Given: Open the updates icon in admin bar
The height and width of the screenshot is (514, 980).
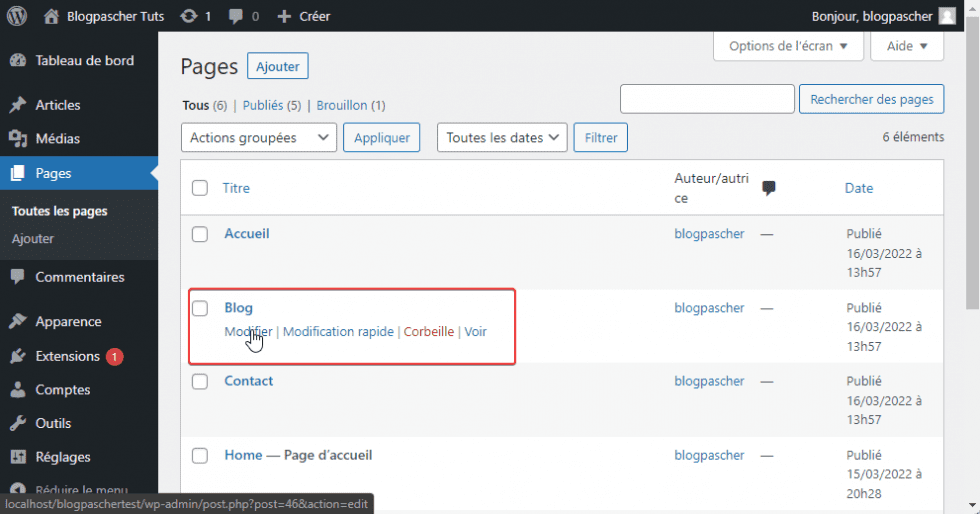Looking at the screenshot, I should [188, 16].
